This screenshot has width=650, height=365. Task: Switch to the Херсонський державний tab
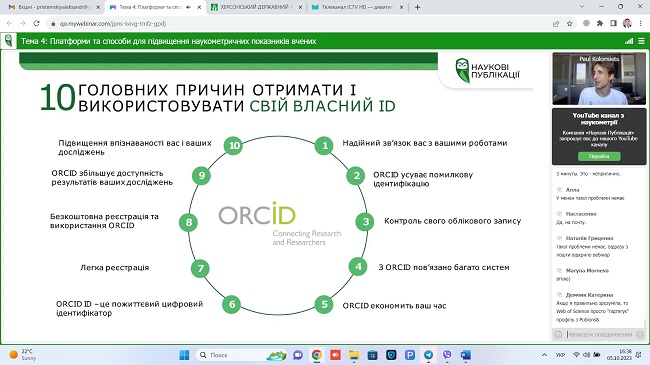coord(257,7)
